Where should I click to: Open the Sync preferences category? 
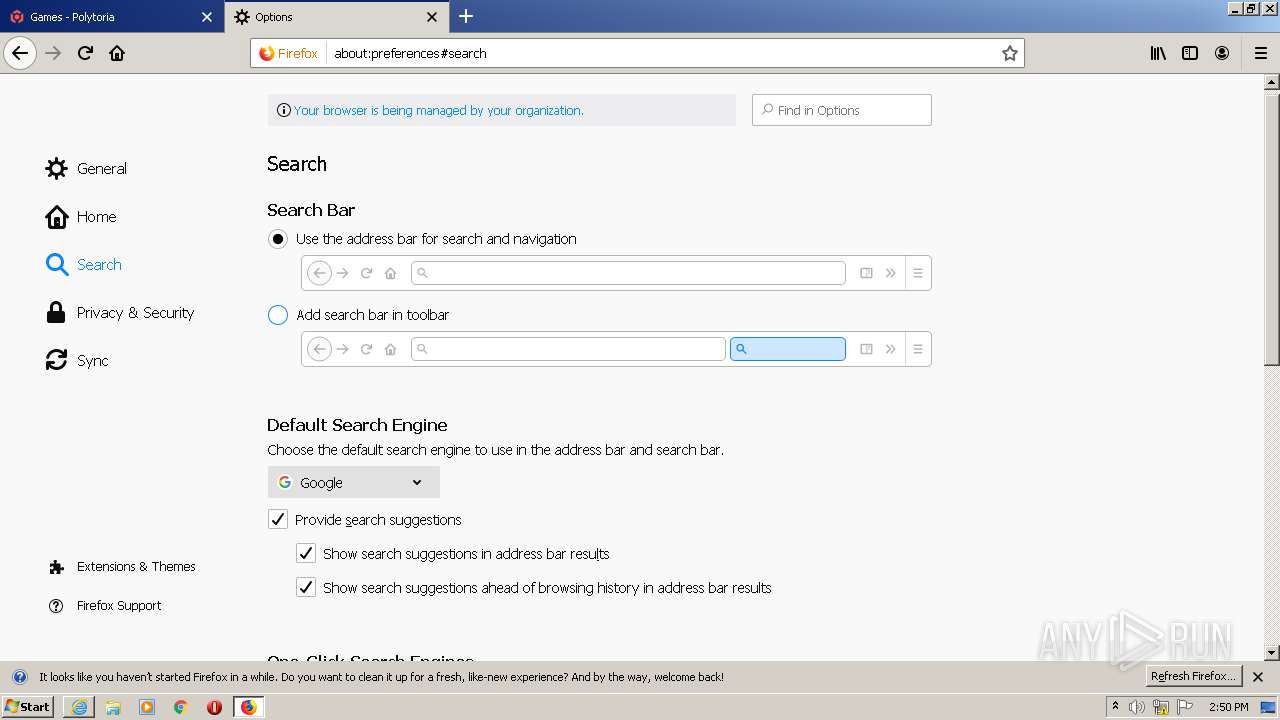(x=77, y=360)
